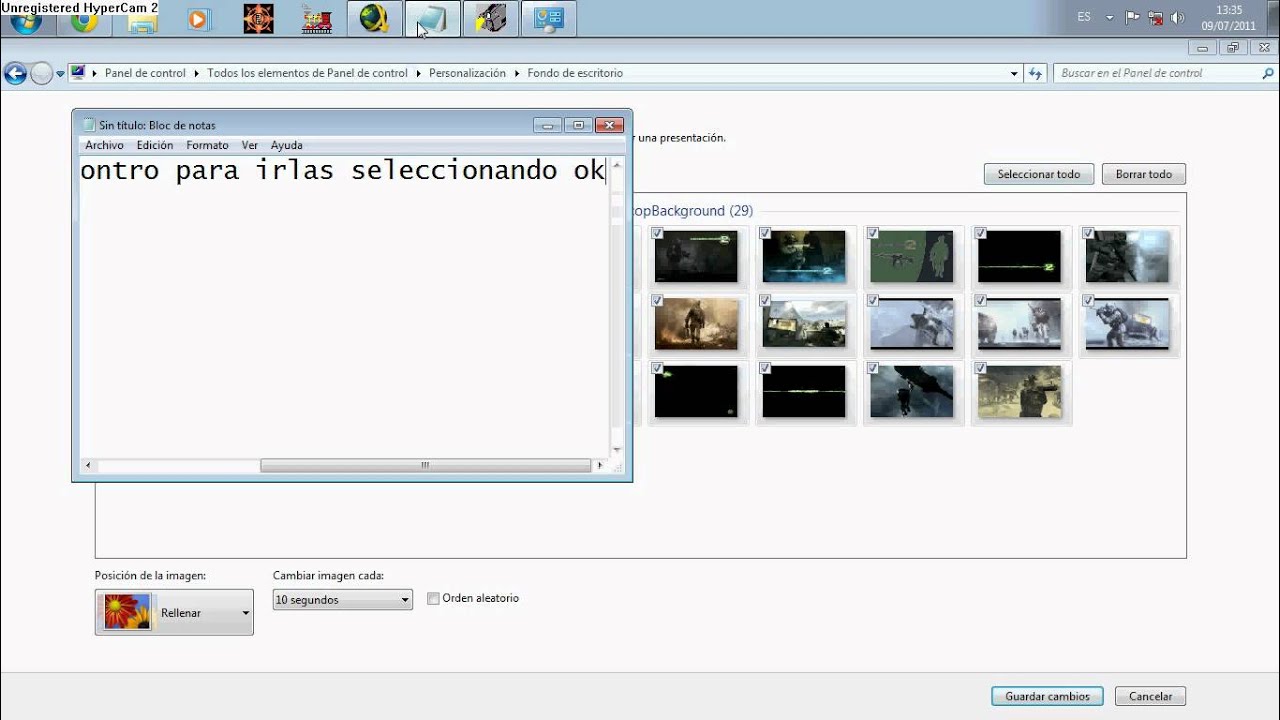
Task: Switch to the Notepad taskbar icon
Action: pos(432,19)
